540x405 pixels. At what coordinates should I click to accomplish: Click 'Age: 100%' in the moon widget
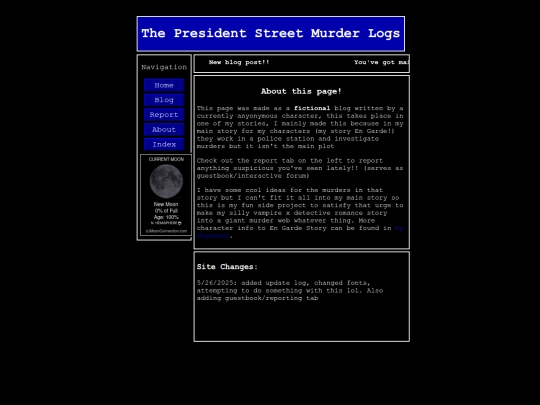(x=166, y=217)
